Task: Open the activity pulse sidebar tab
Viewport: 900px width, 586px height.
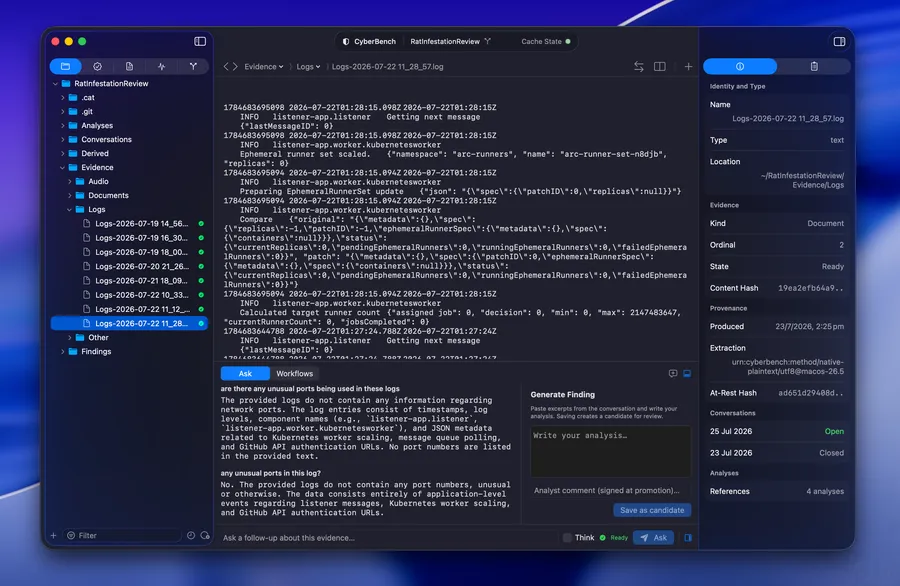Action: [x=161, y=67]
